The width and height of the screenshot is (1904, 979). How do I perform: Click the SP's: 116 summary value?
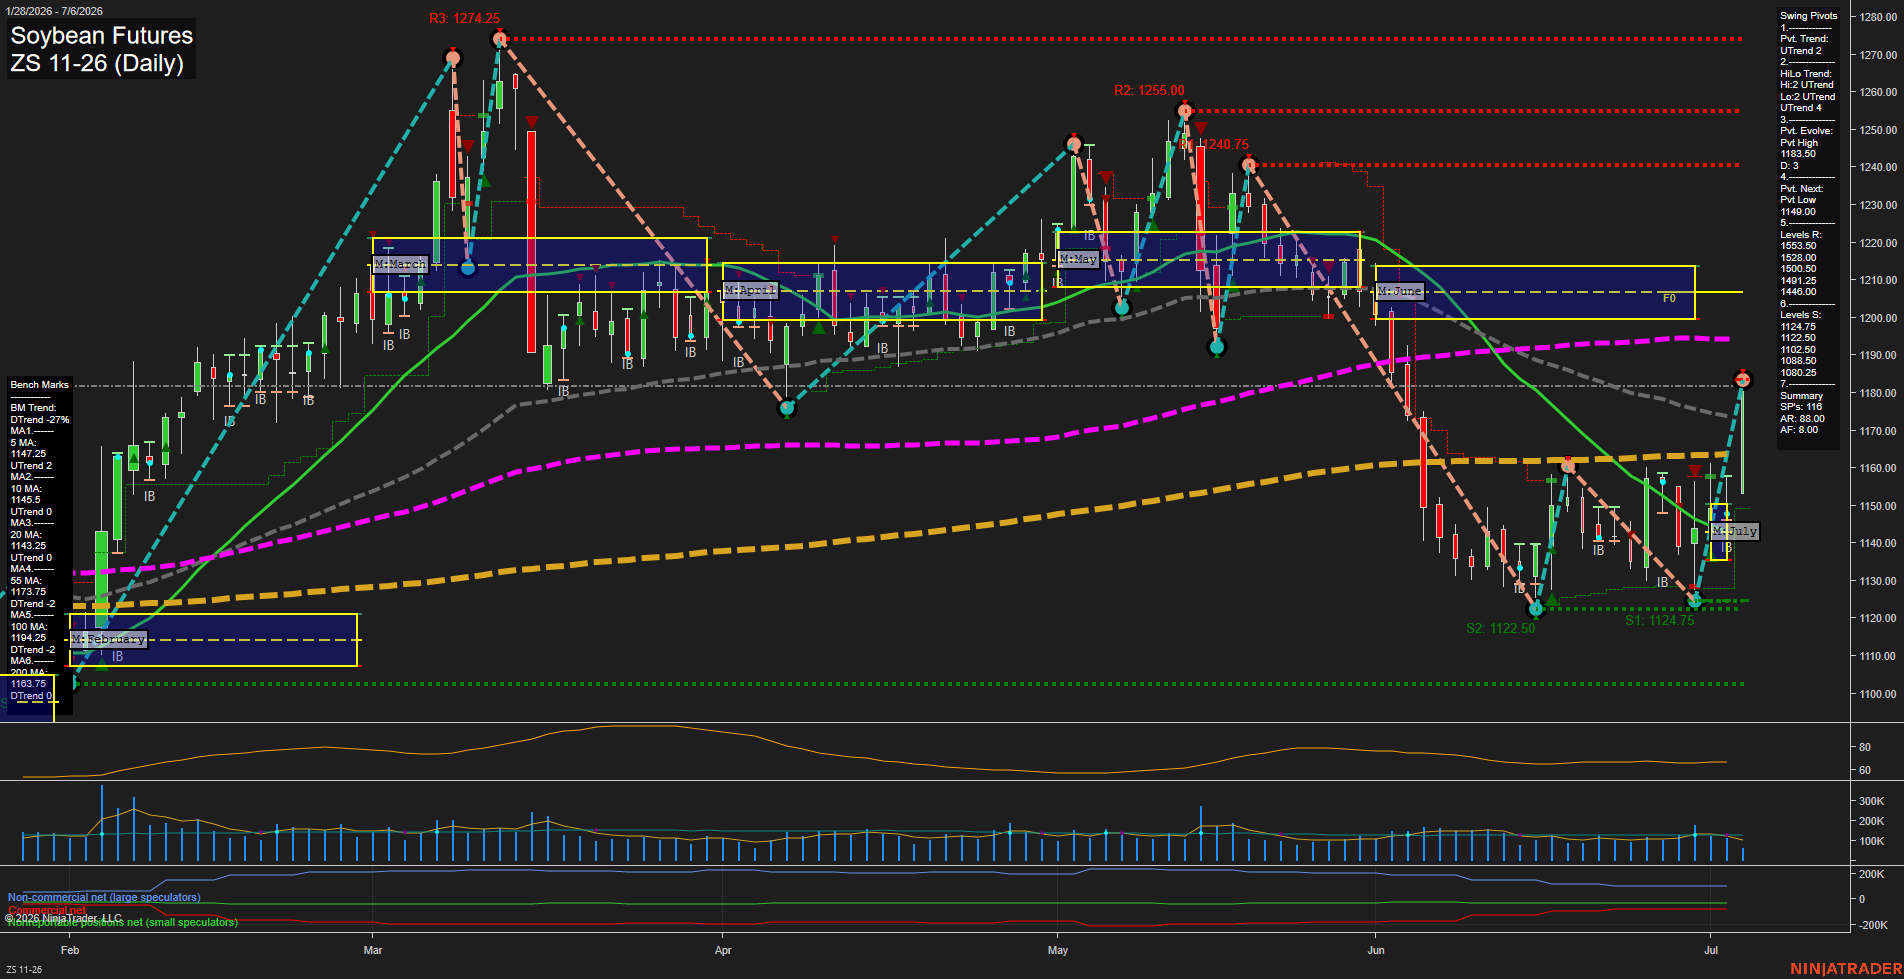pos(1801,407)
